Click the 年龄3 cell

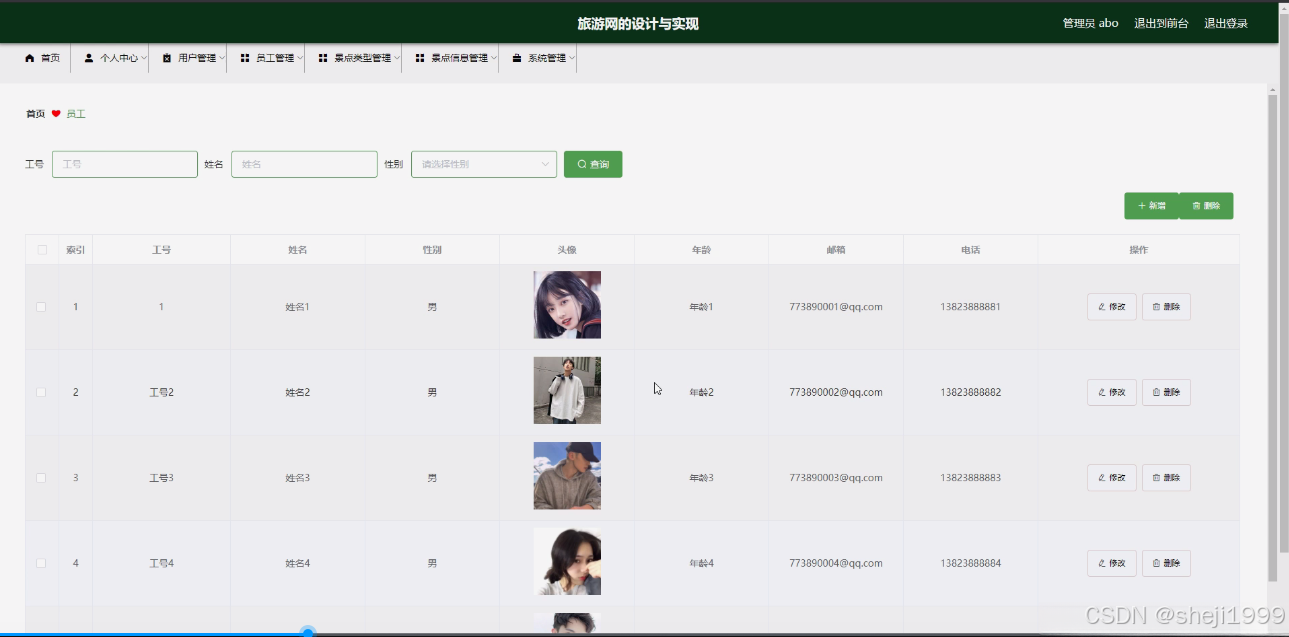[701, 478]
